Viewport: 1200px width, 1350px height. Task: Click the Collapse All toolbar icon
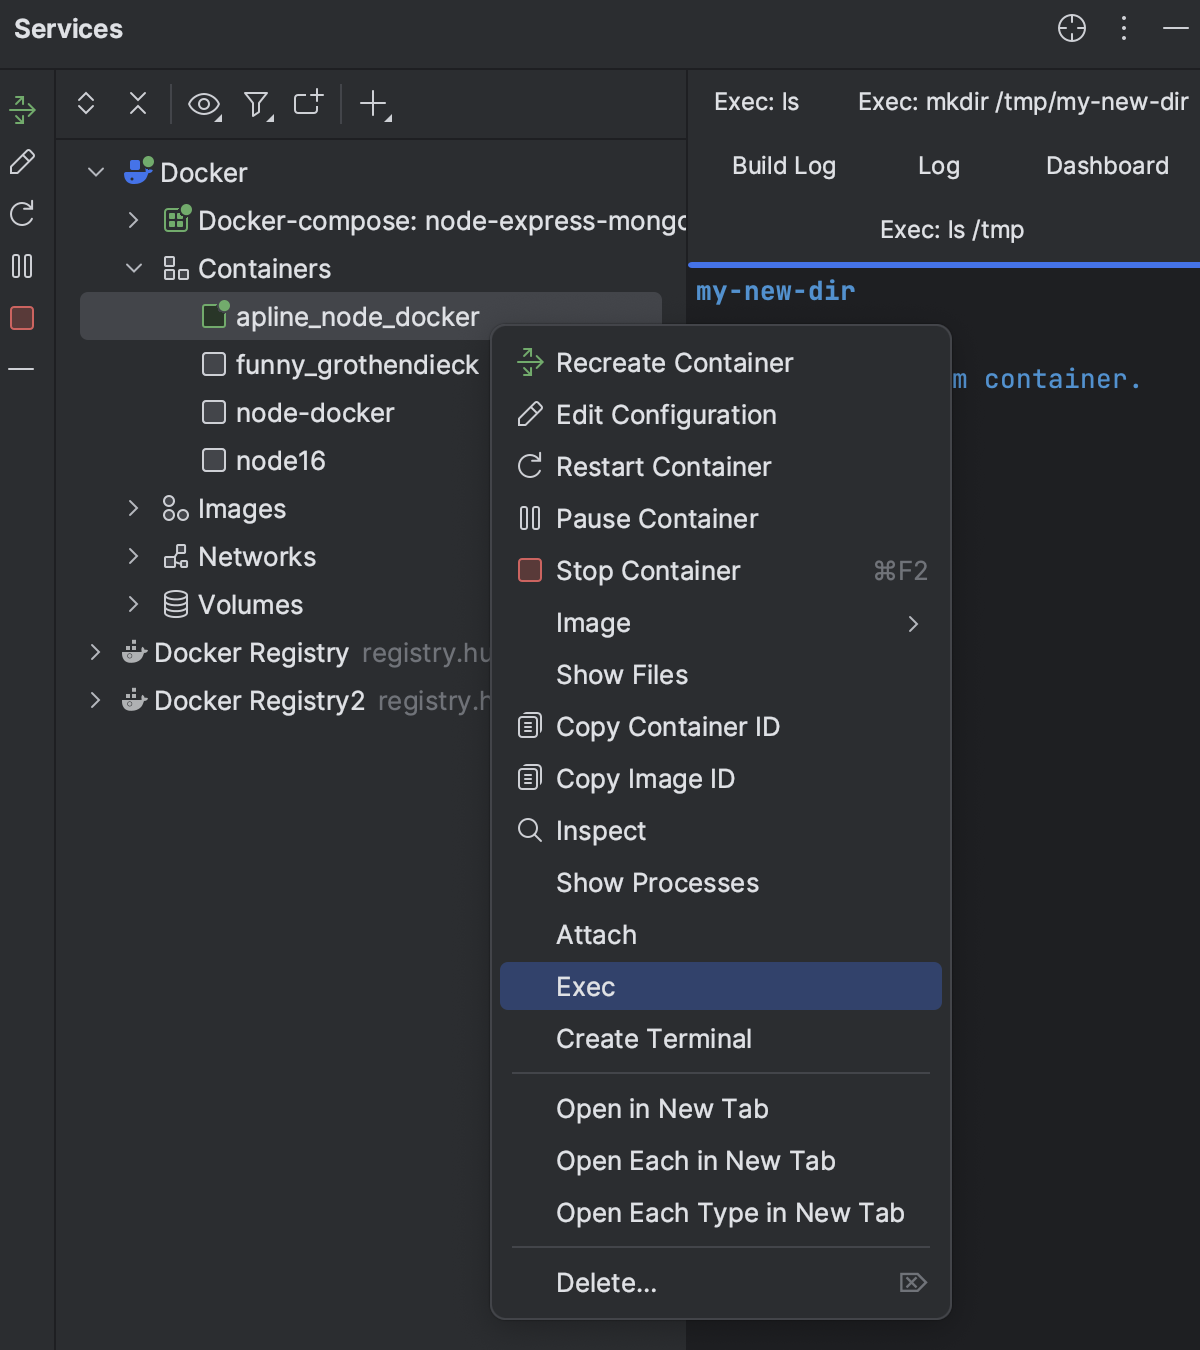[138, 103]
